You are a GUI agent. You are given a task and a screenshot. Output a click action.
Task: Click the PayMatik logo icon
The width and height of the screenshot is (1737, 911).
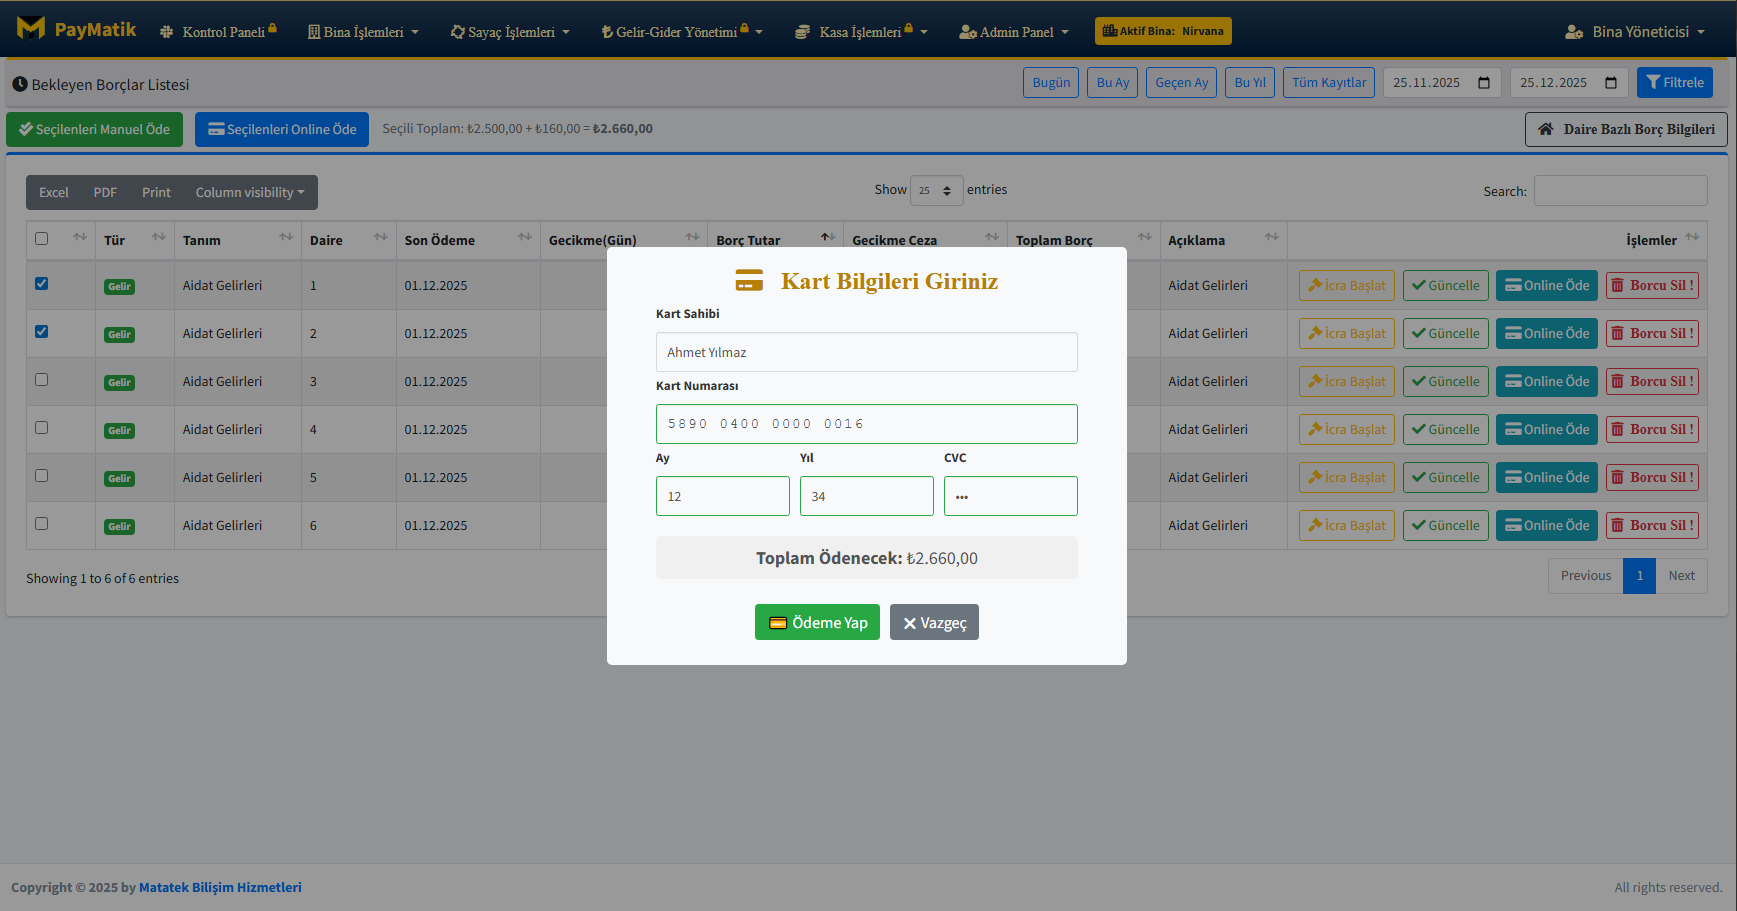(x=31, y=28)
